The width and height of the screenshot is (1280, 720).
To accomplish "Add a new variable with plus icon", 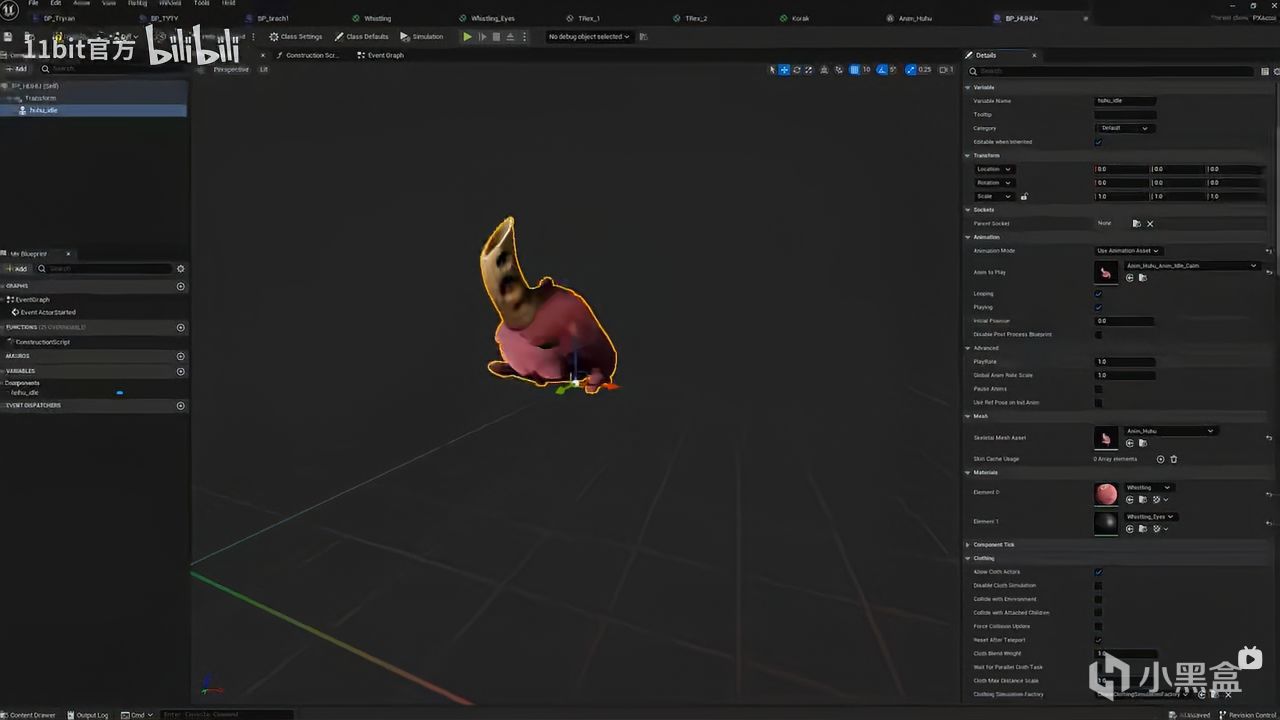I will [181, 371].
